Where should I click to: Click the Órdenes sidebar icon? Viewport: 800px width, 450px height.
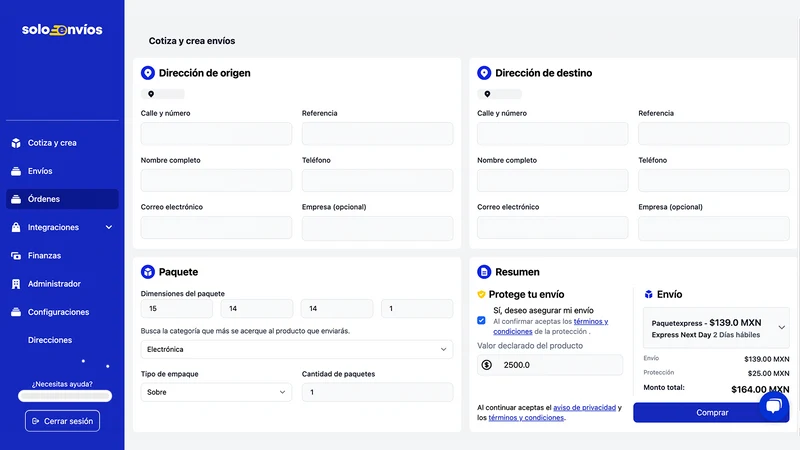(16, 199)
